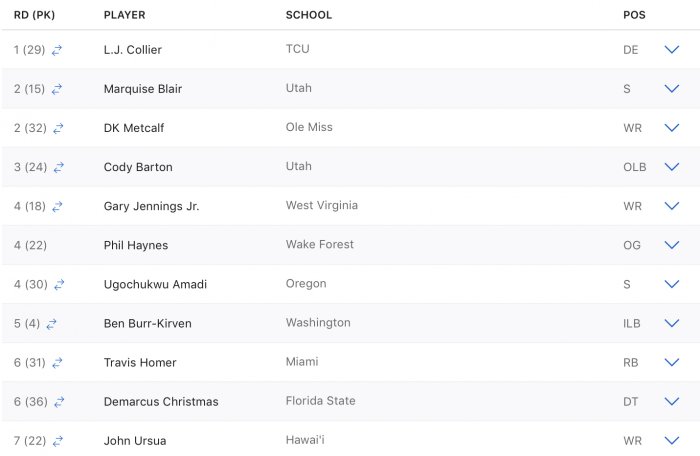Expand the Phil Haynes row chevron
This screenshot has width=700, height=456.
[671, 245]
